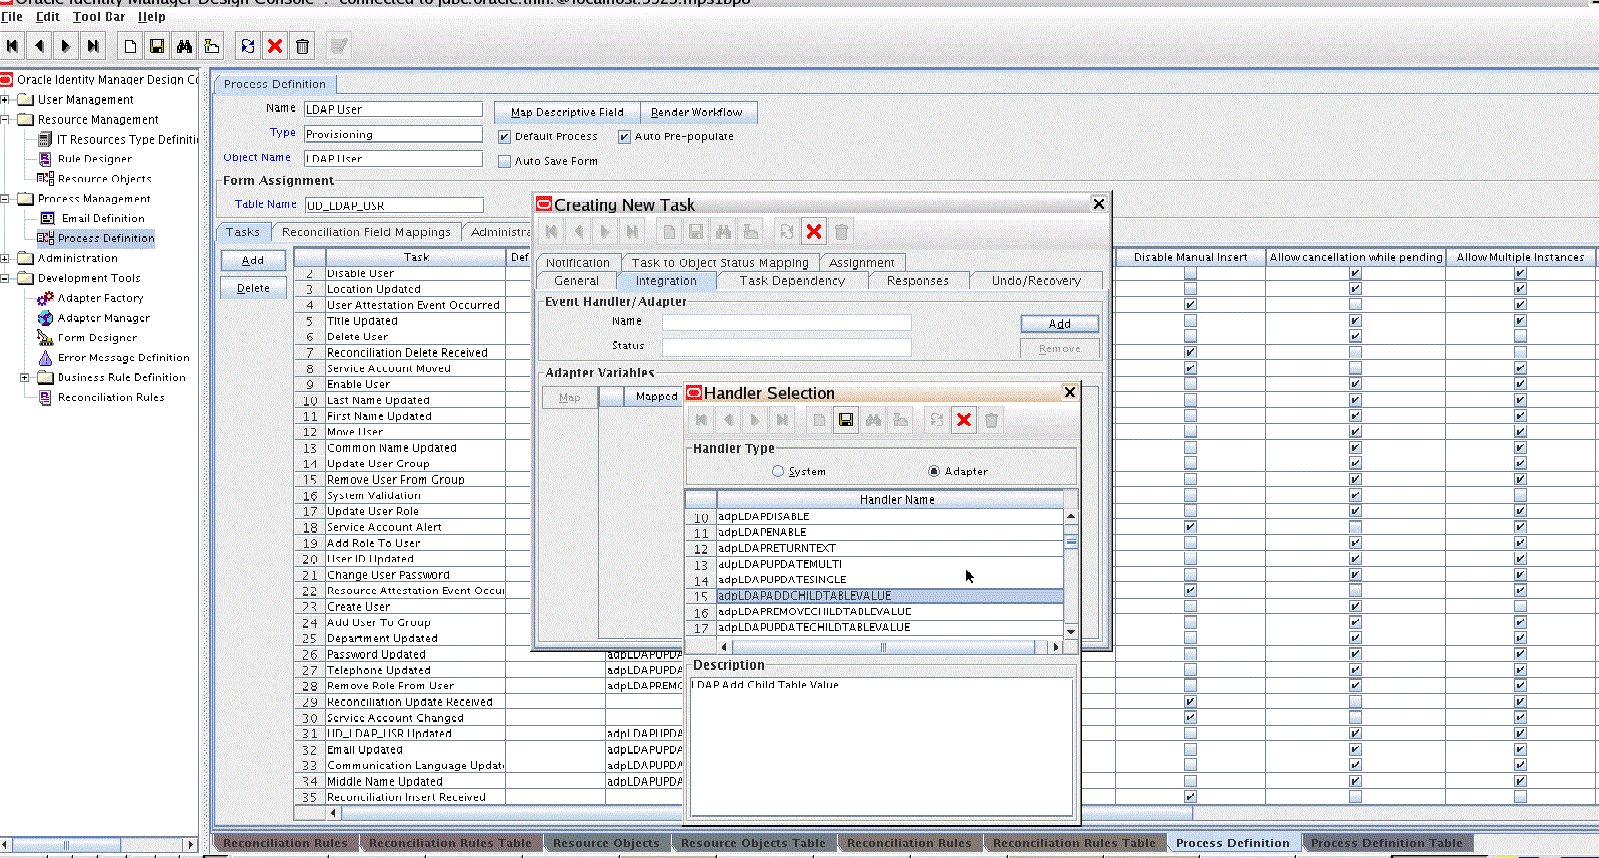This screenshot has height=858, width=1599.
Task: Click red X in Creating New Task toolbar
Action: point(814,232)
